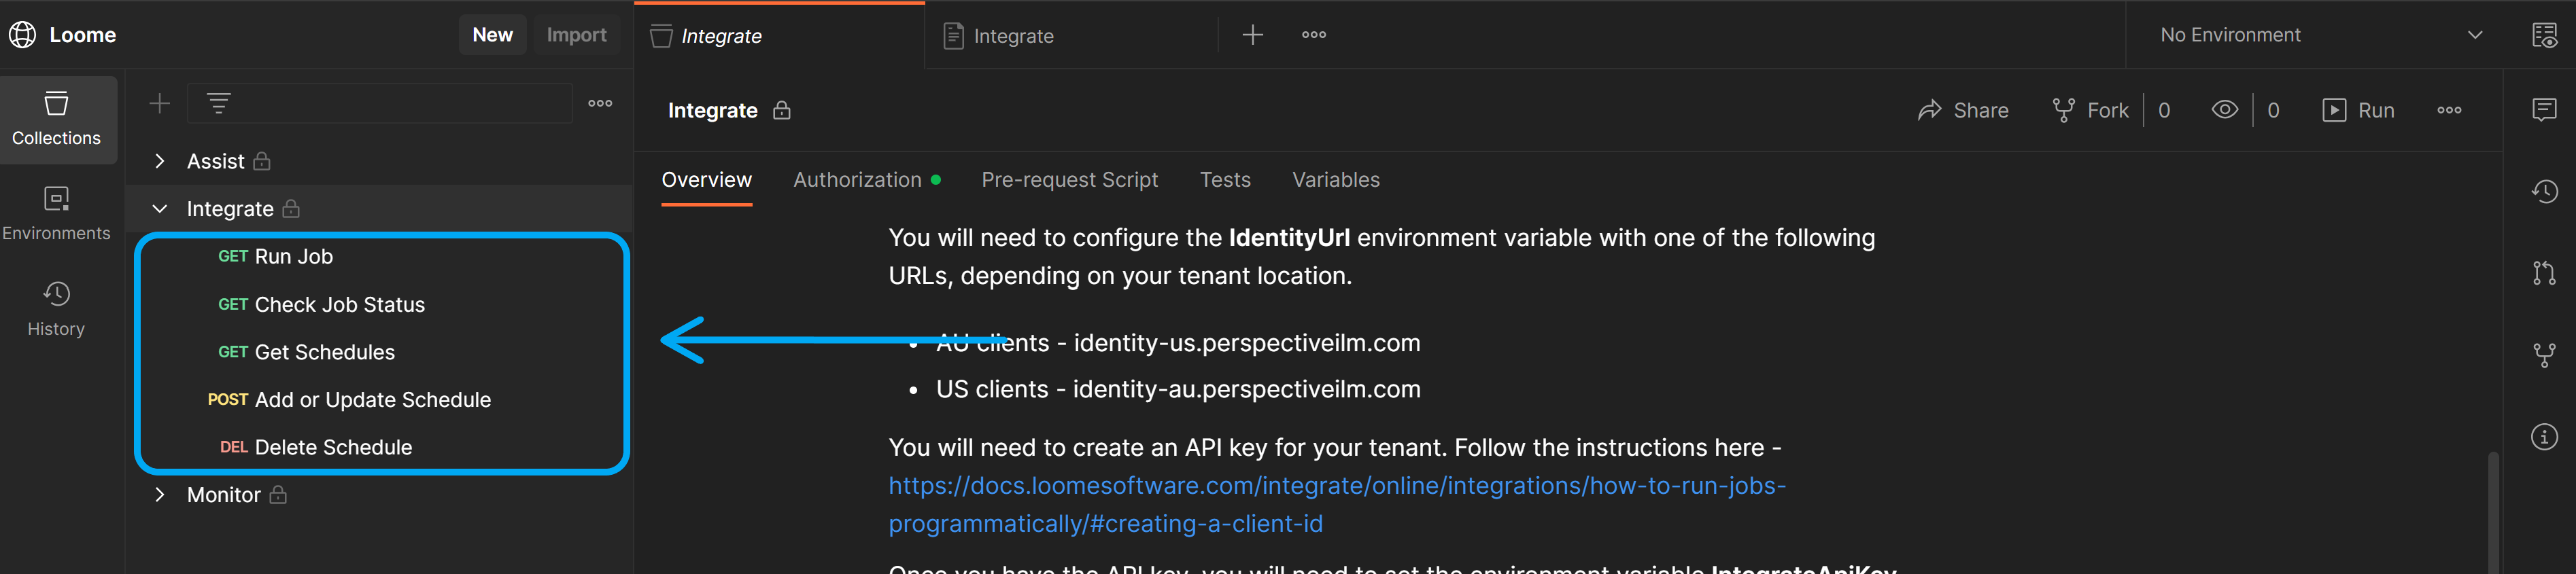The width and height of the screenshot is (2576, 574).
Task: Select the Monitor collection row
Action: [380, 495]
